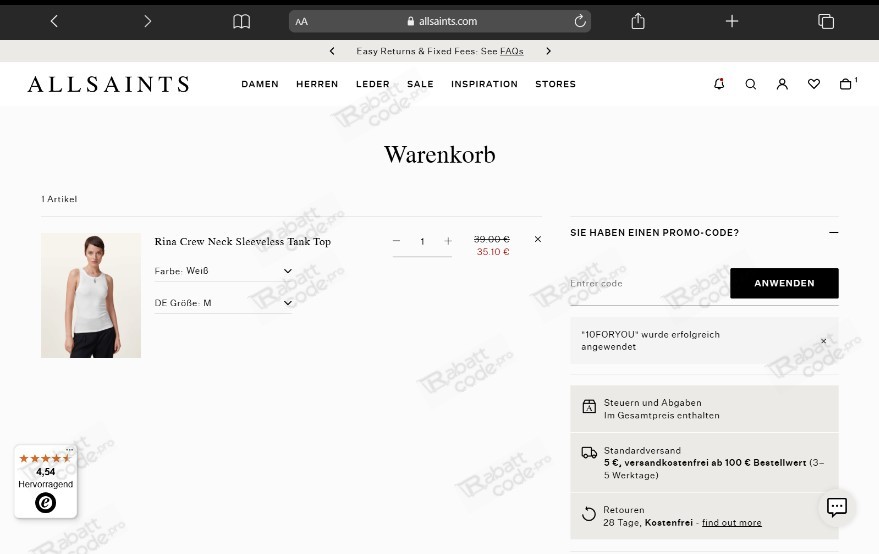Open the account profile icon
Image resolution: width=879 pixels, height=554 pixels.
[782, 84]
